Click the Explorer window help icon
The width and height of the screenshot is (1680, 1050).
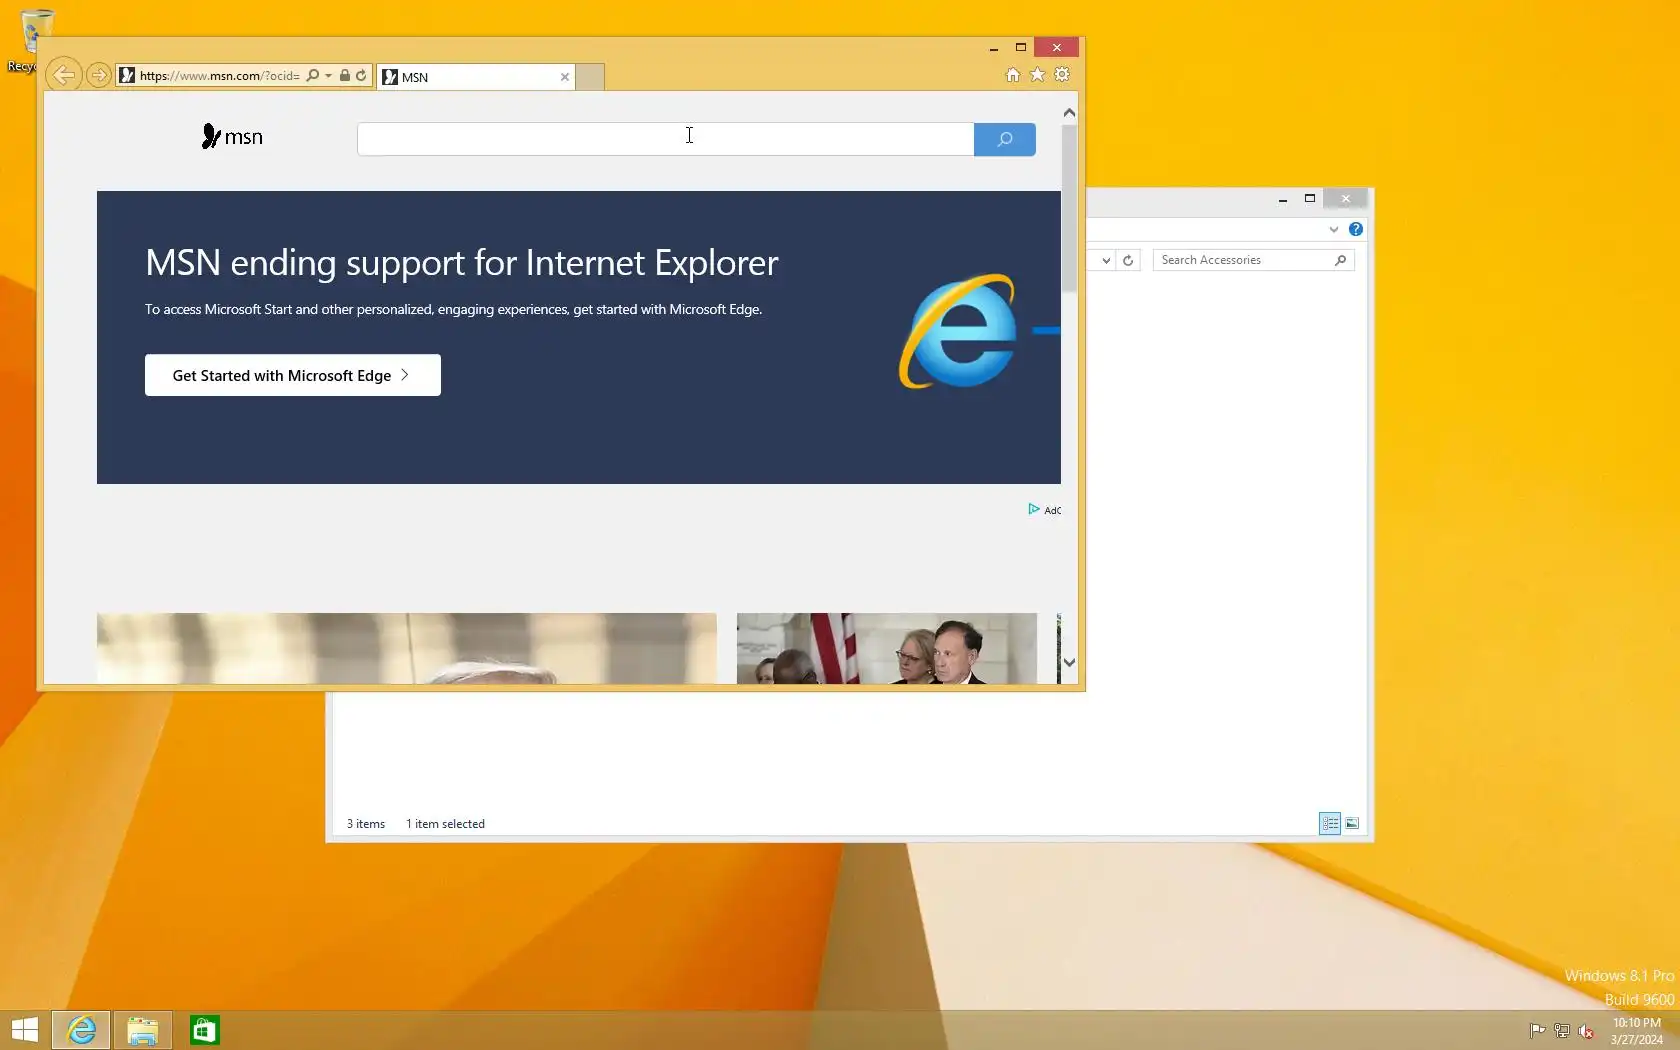pyautogui.click(x=1356, y=229)
